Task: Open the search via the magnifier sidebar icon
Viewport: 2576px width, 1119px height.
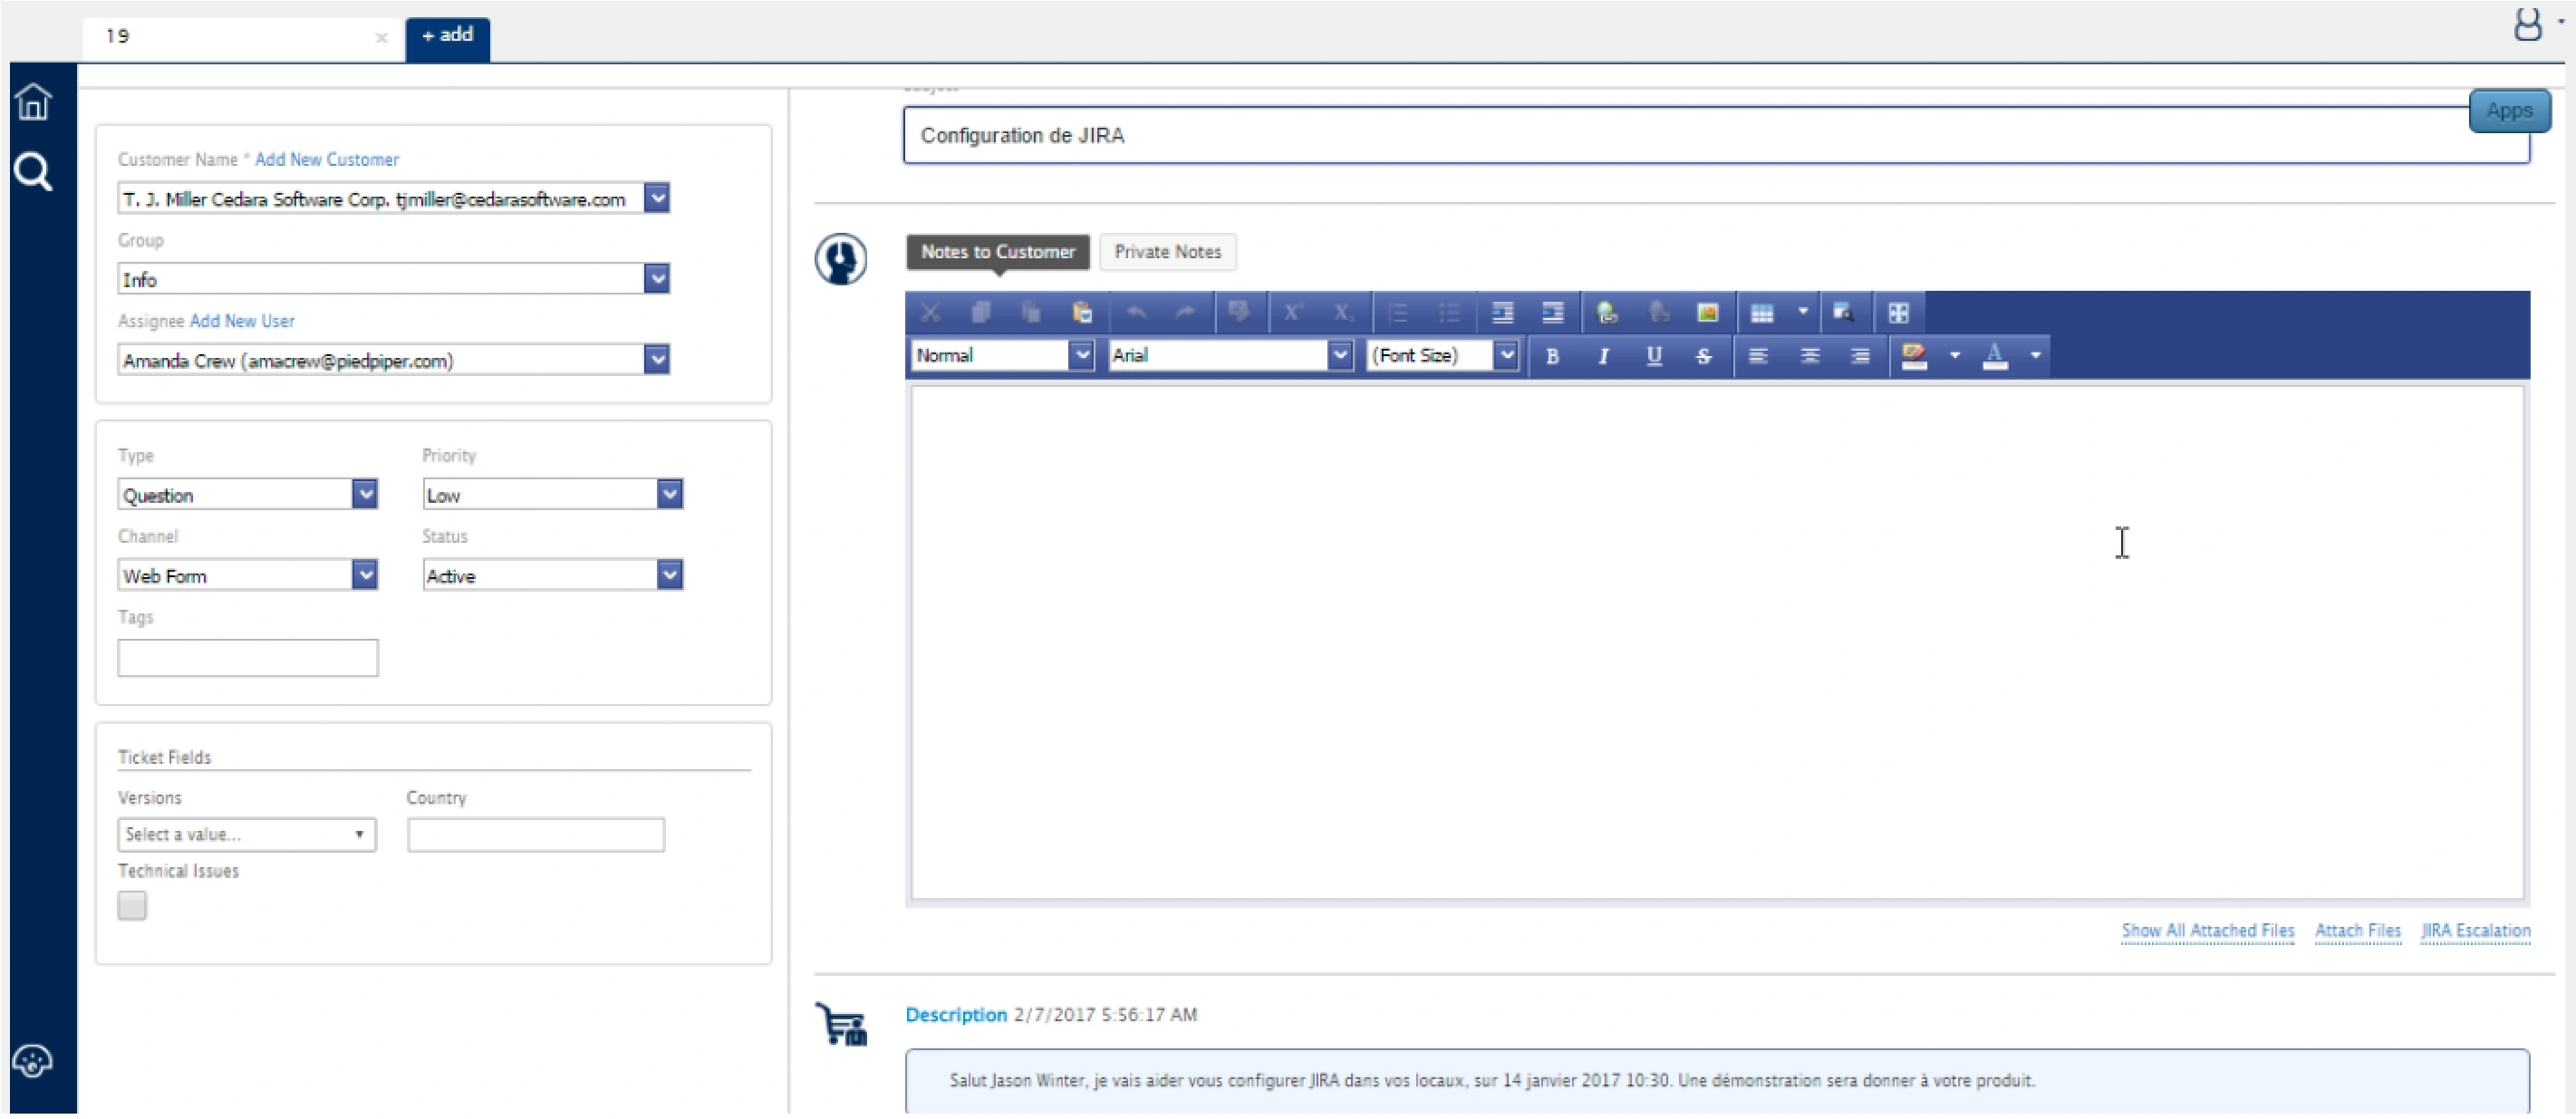Action: (x=33, y=172)
